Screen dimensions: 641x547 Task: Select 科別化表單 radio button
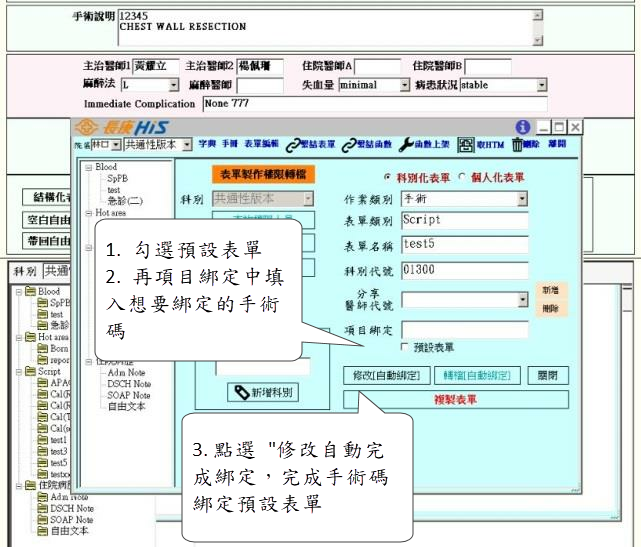[387, 177]
